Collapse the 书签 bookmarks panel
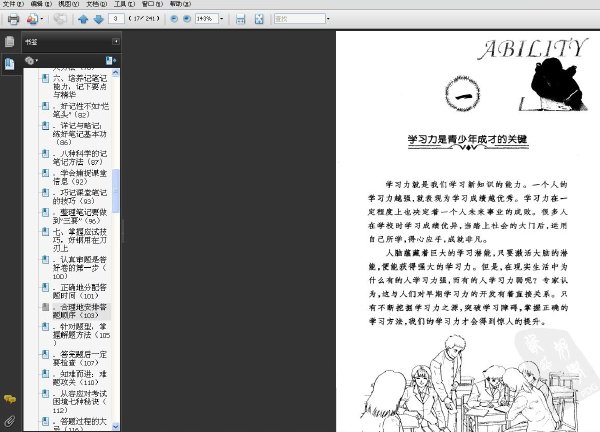This screenshot has height=432, width=600. [x=116, y=41]
